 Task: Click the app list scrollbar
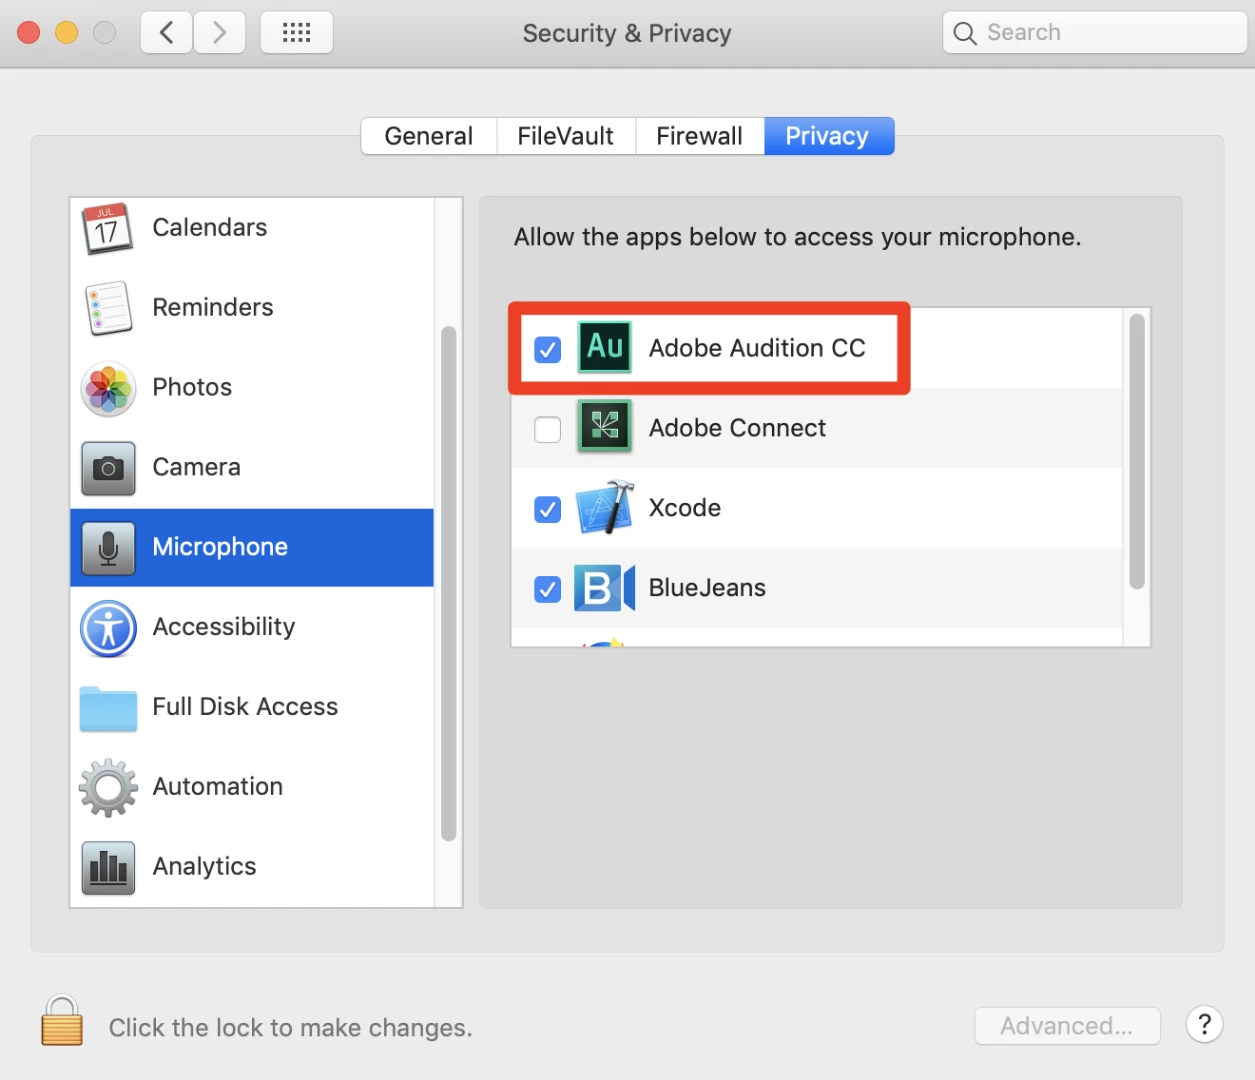tap(1136, 452)
